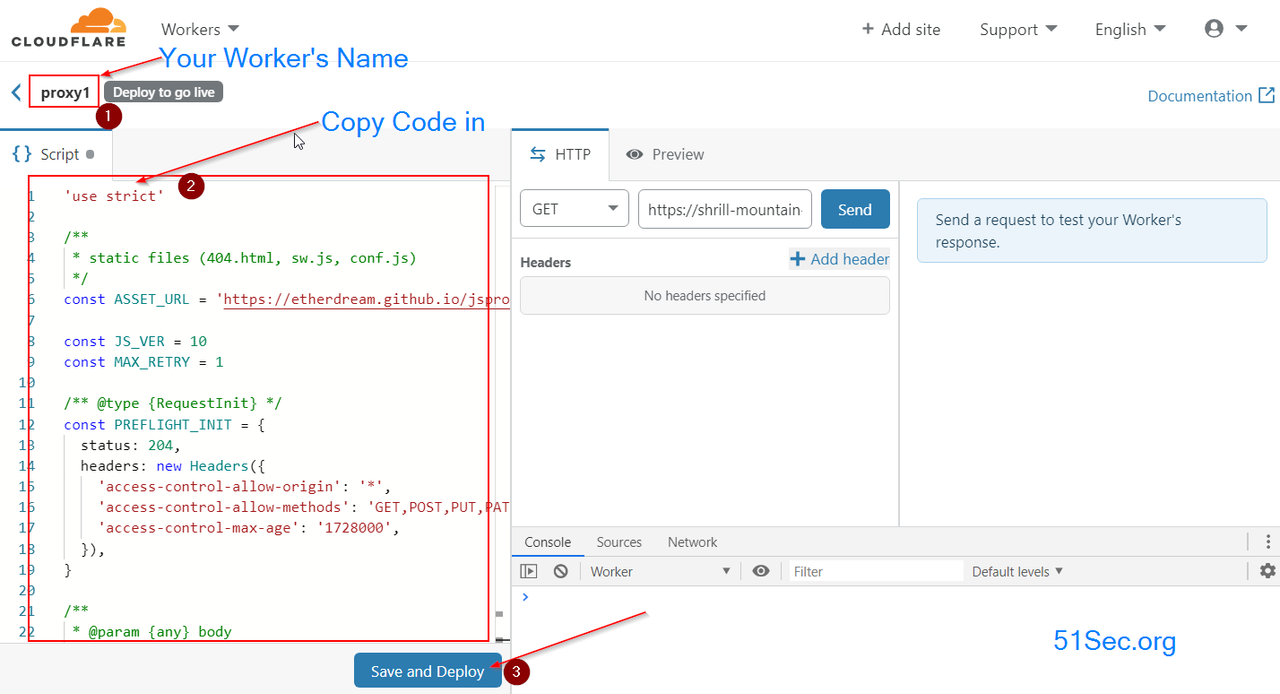
Task: Create live expression eye icon in console
Action: (x=761, y=571)
